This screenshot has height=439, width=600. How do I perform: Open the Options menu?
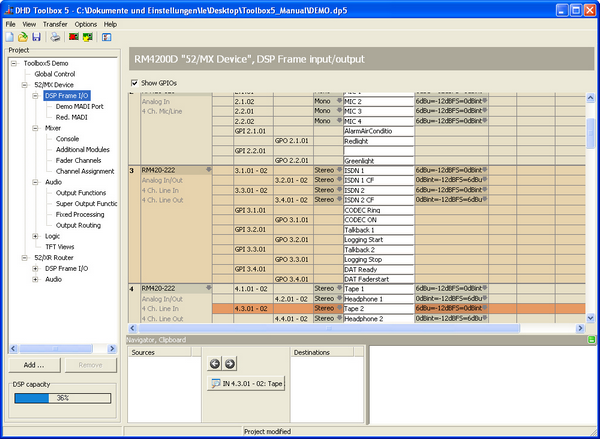pos(86,23)
